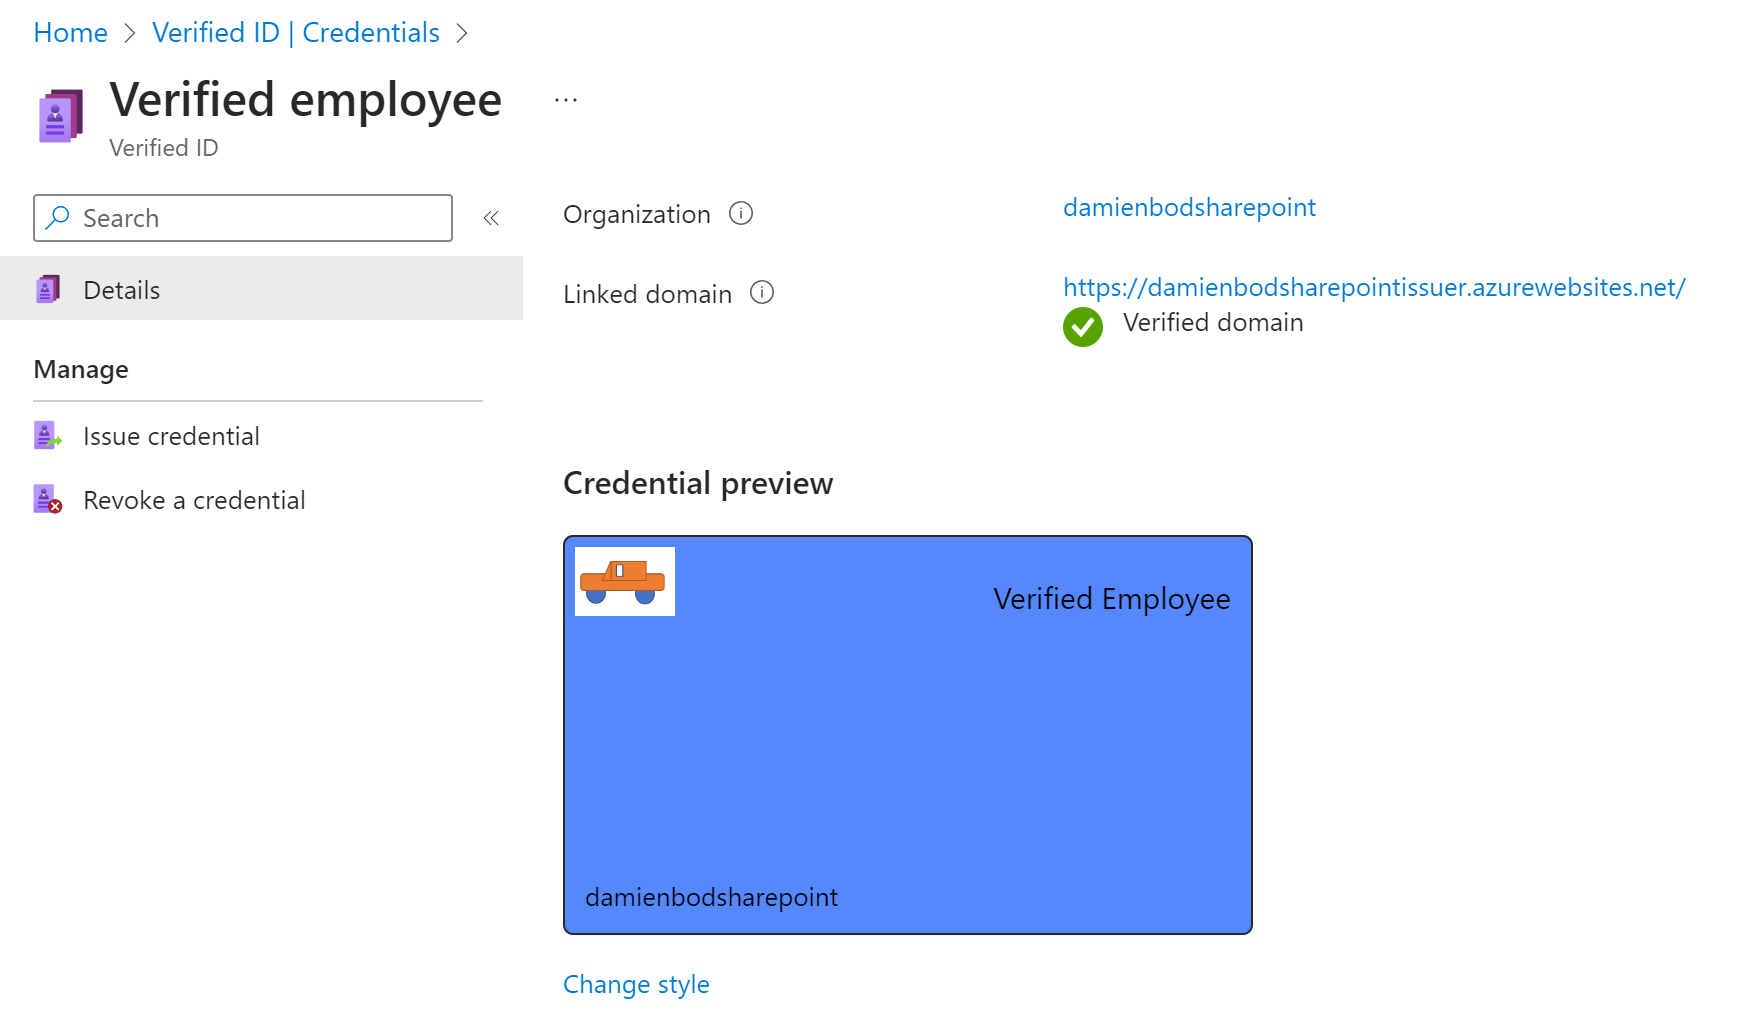This screenshot has width=1764, height=1029.
Task: Click the Revoke a credential icon
Action: point(47,499)
